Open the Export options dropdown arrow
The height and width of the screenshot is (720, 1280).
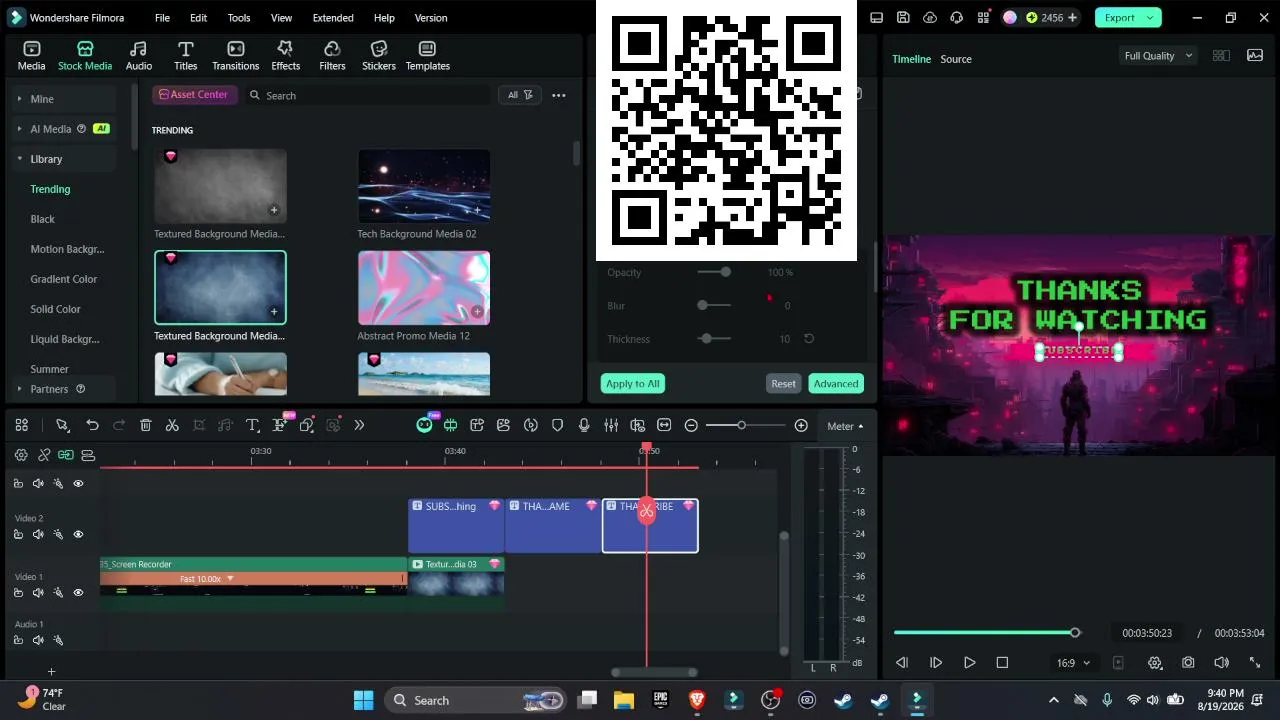tap(1150, 17)
